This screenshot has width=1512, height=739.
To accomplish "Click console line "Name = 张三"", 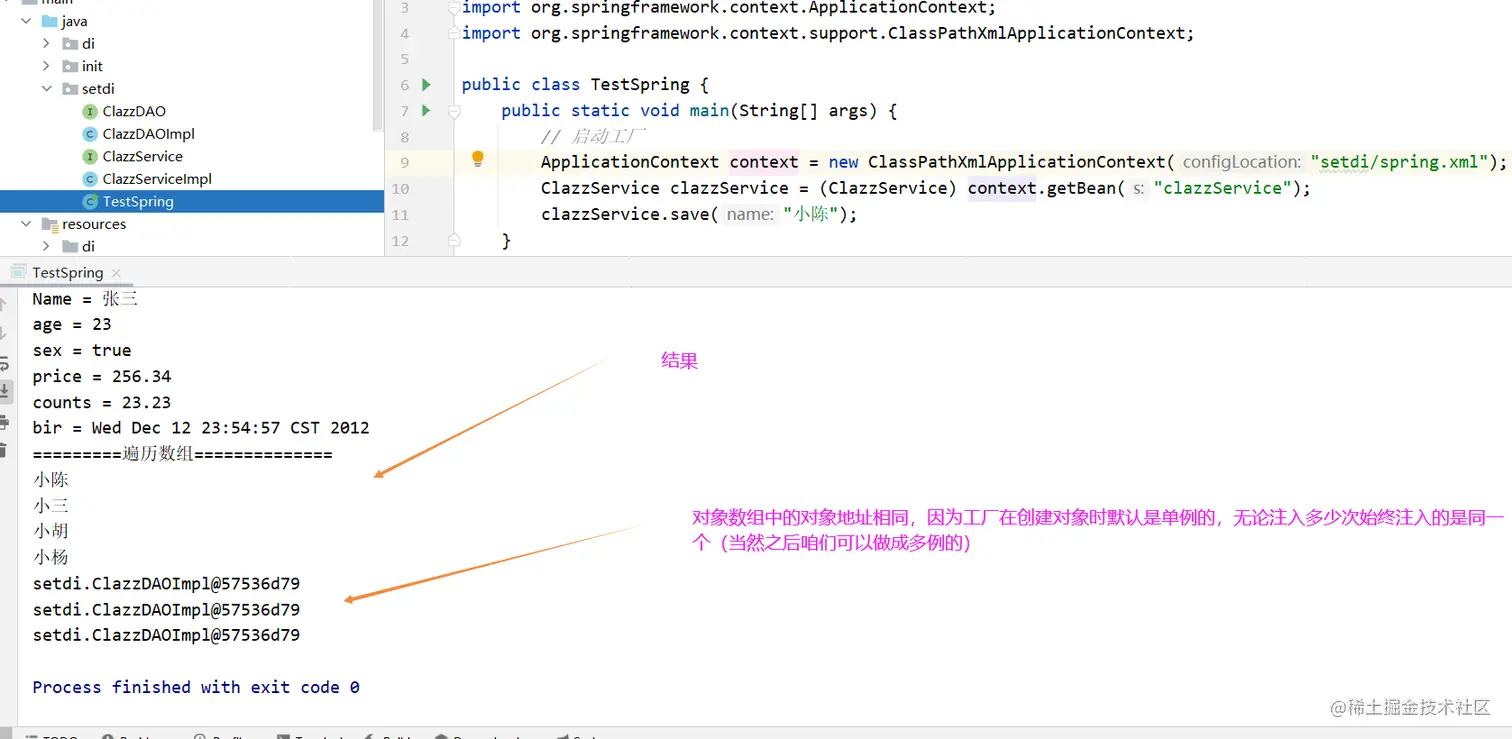I will [x=85, y=299].
